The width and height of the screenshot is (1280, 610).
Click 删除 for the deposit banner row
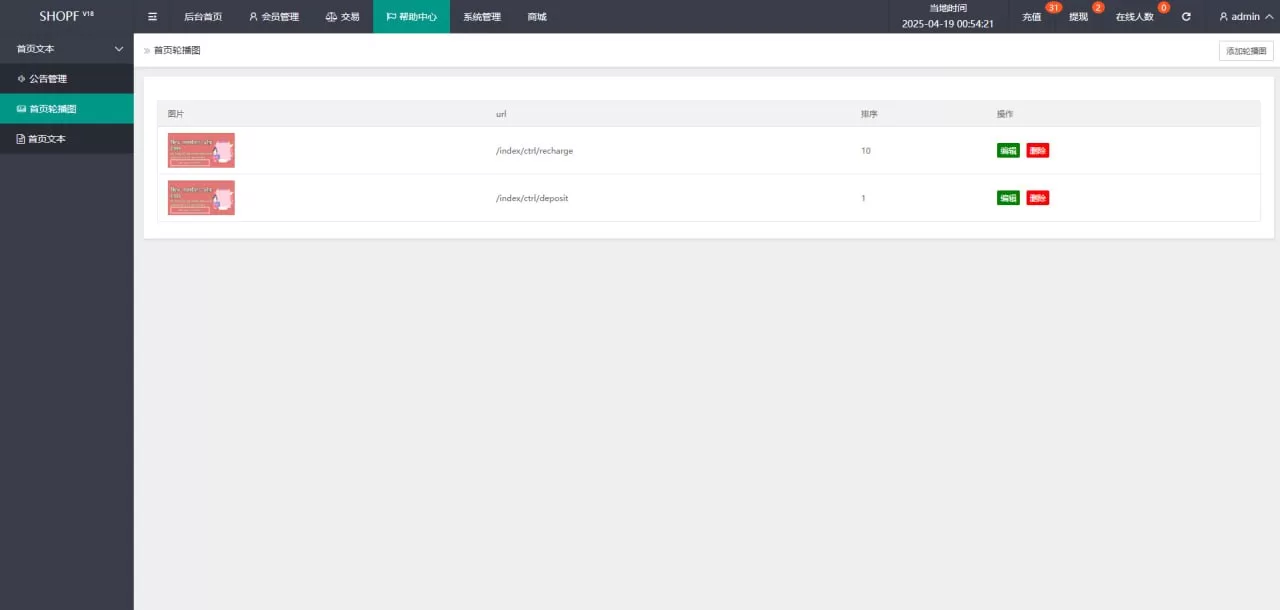tap(1037, 198)
